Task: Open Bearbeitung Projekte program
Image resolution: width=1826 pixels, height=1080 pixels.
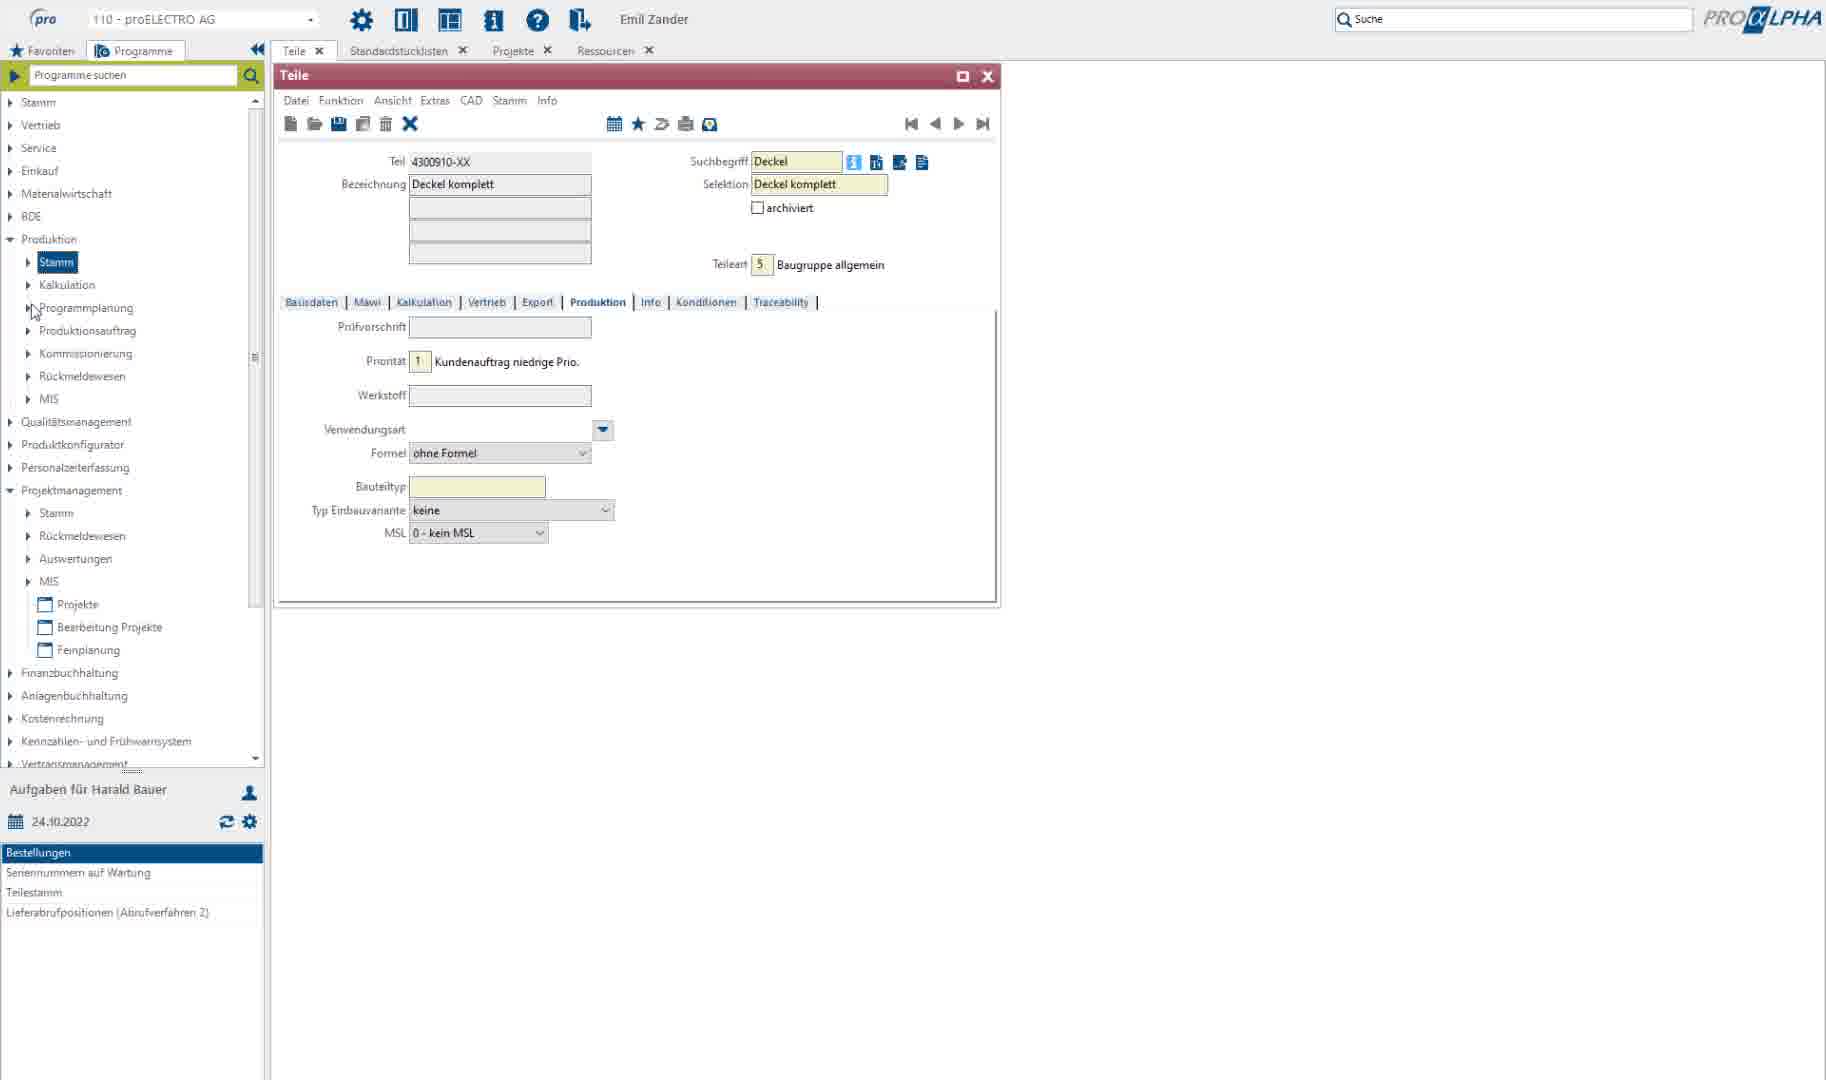Action: 109,627
